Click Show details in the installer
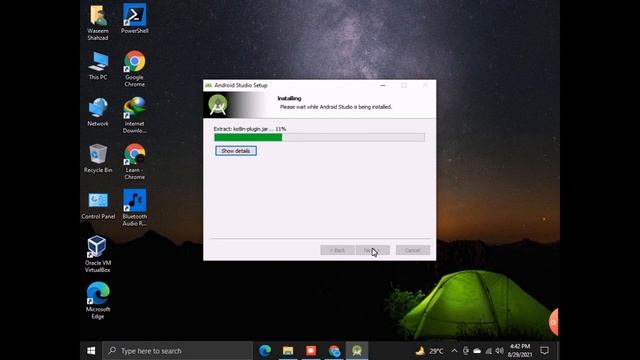640x360 pixels. point(236,151)
